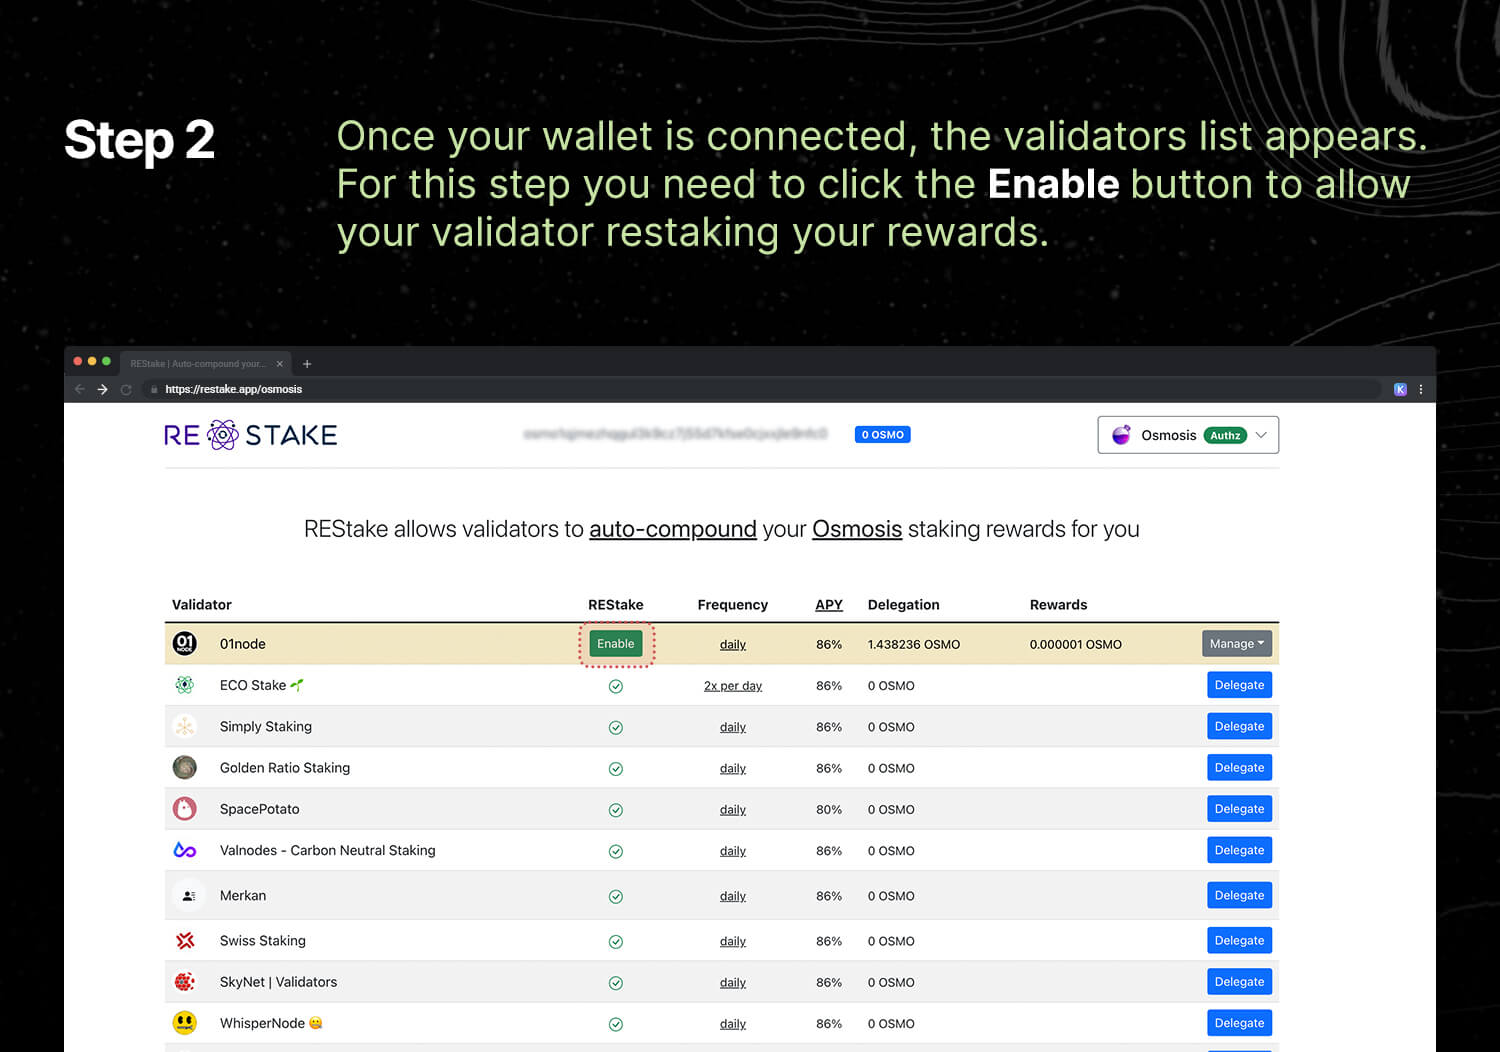
Task: Click the browser forward arrow
Action: tap(102, 389)
